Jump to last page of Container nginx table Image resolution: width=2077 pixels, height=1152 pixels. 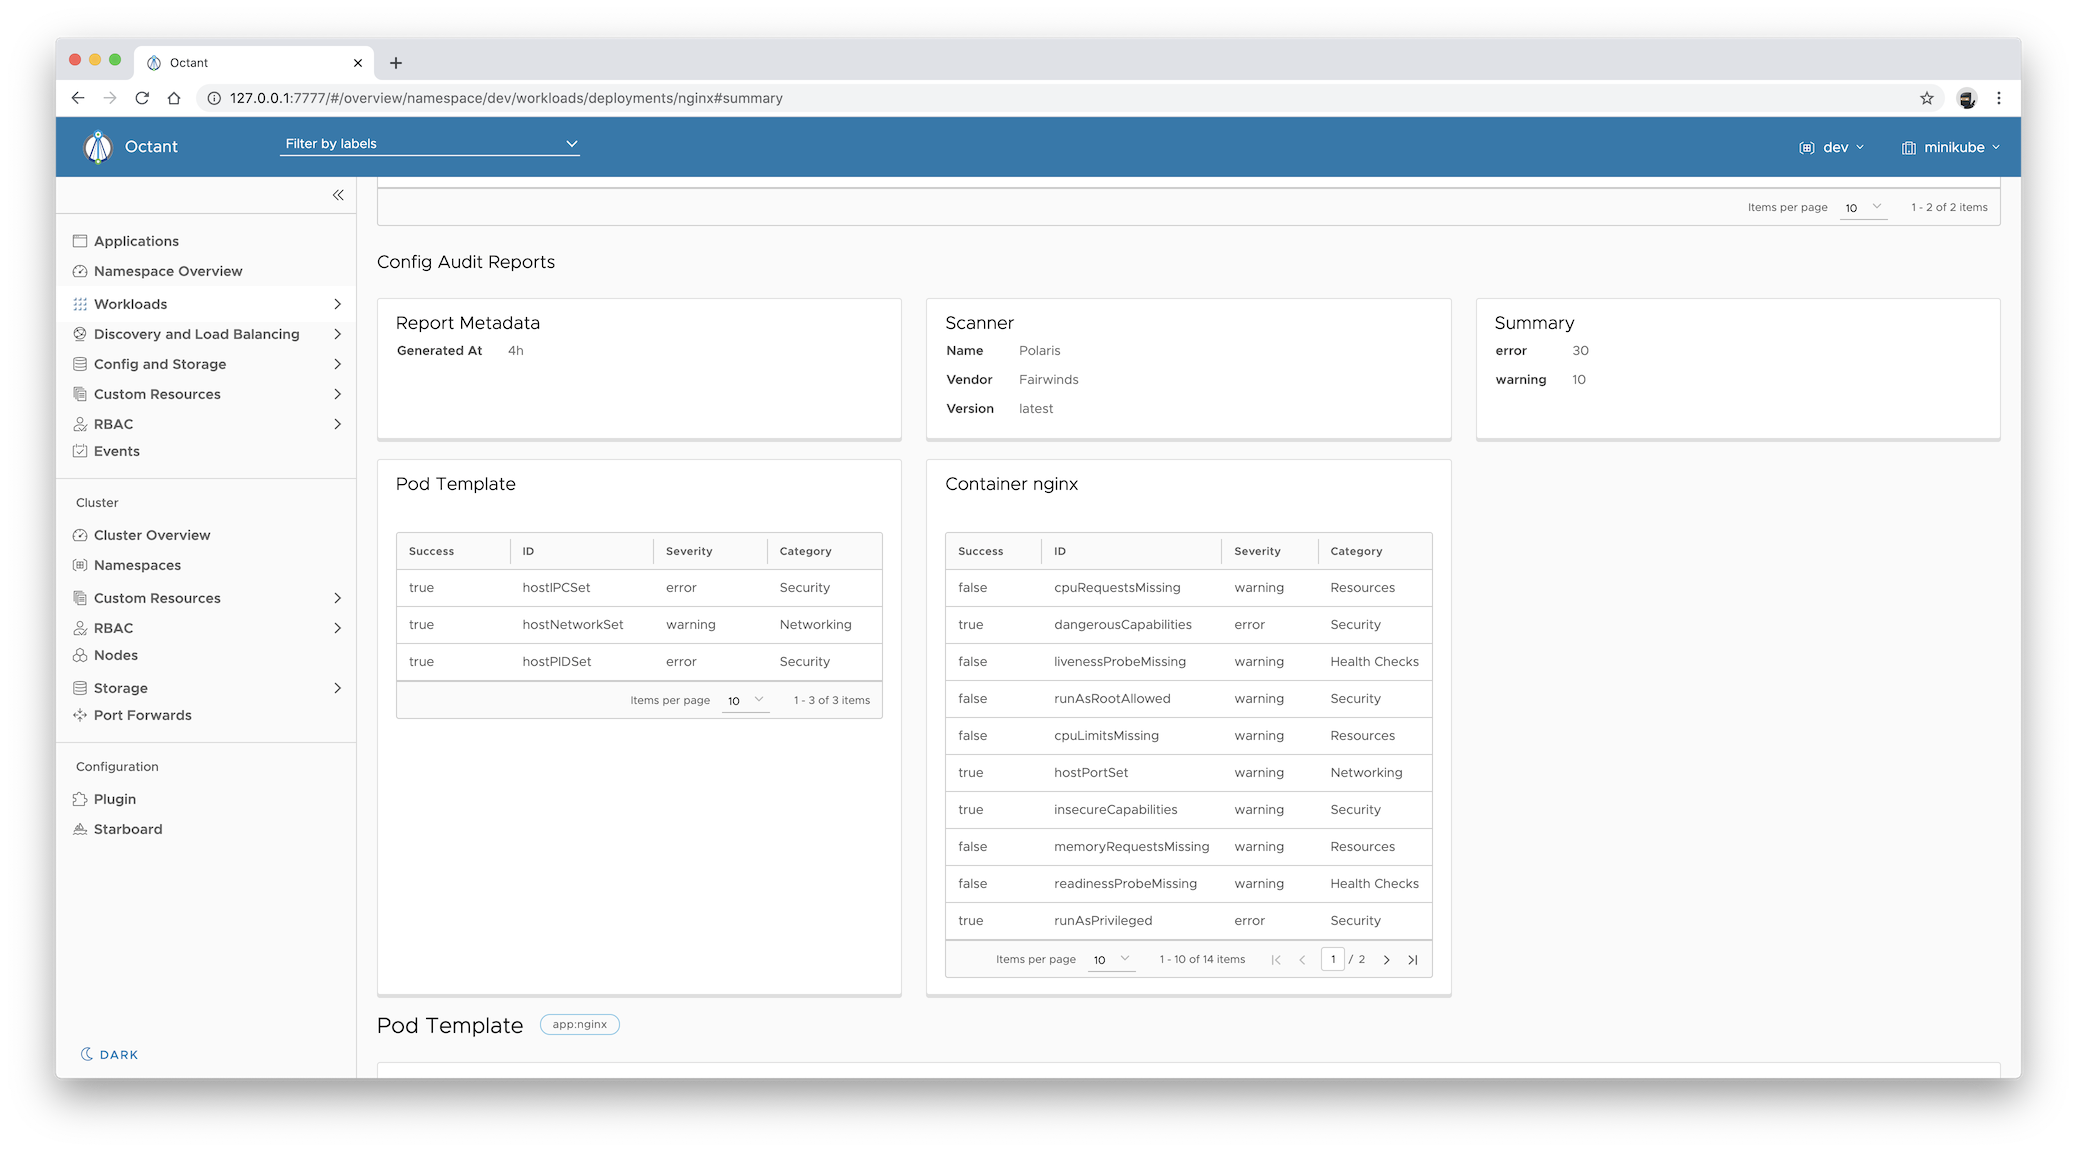coord(1412,960)
